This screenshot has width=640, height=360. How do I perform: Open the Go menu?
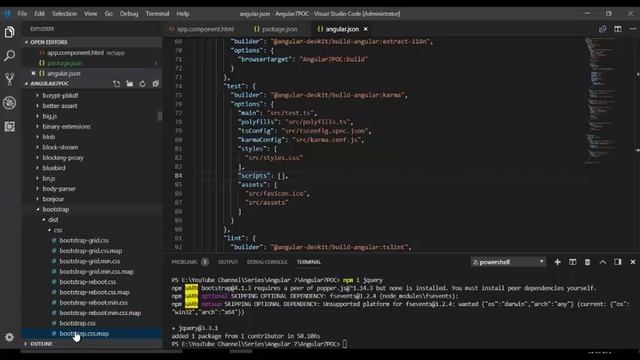[x=108, y=13]
